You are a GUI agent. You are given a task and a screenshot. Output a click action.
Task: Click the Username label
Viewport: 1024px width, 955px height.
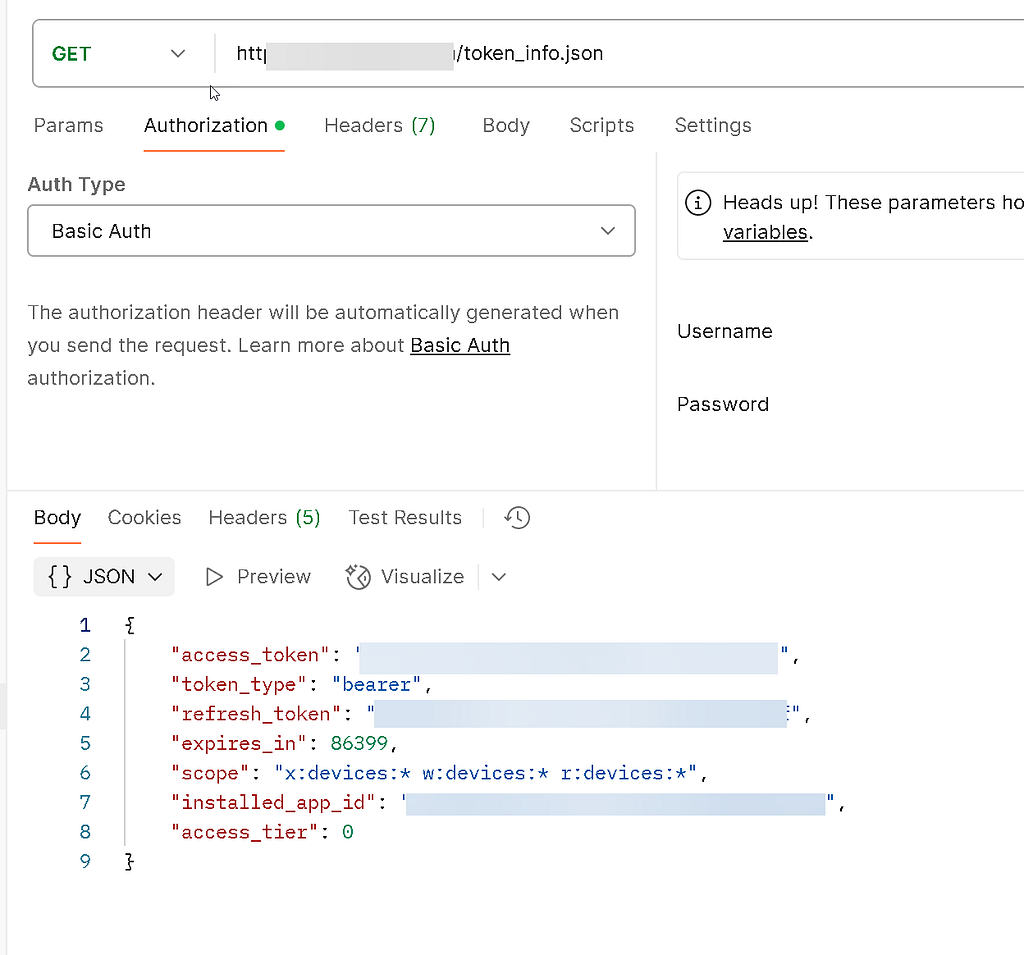[725, 331]
